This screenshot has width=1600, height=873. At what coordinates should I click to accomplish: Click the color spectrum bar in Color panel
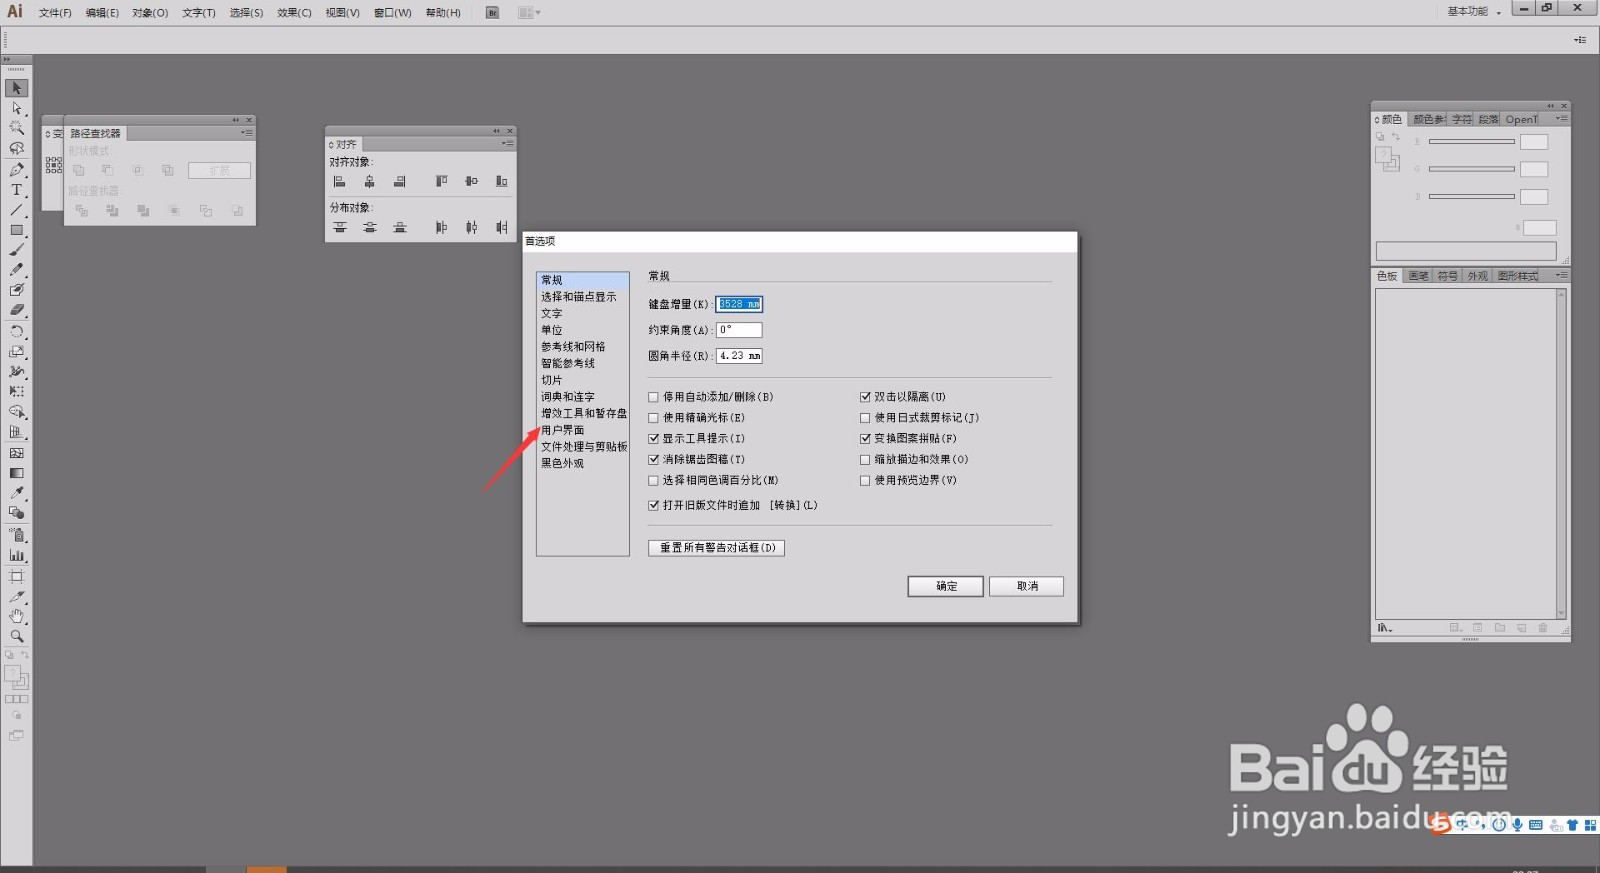(x=1466, y=251)
